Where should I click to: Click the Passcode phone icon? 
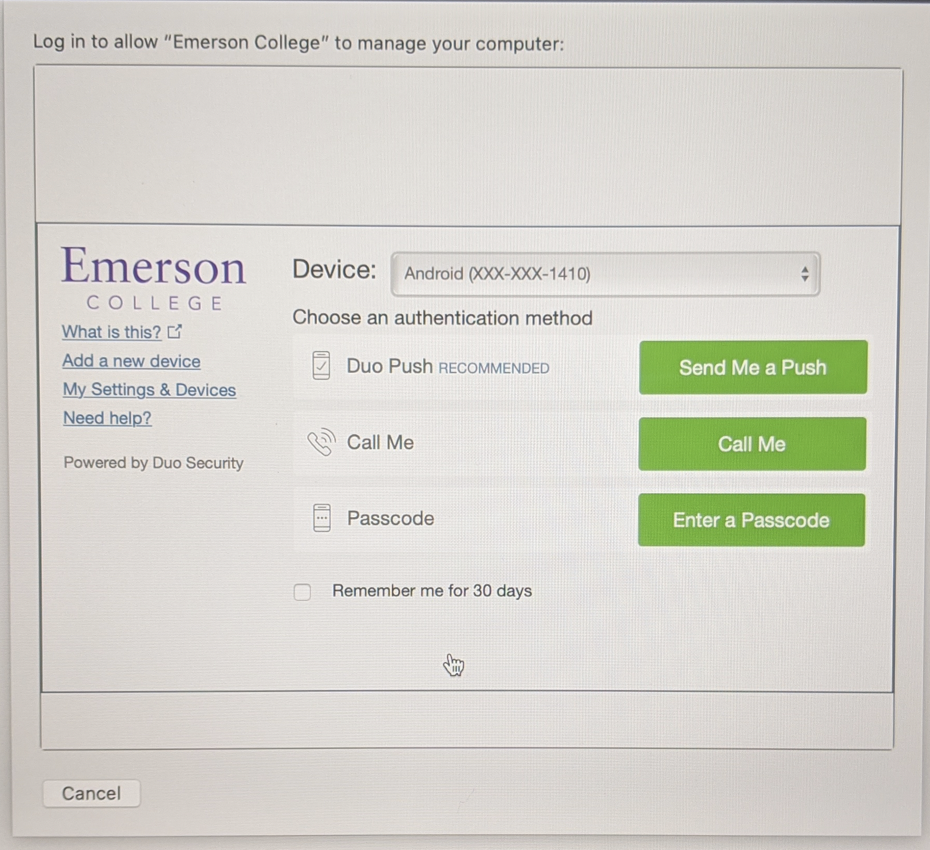(321, 518)
